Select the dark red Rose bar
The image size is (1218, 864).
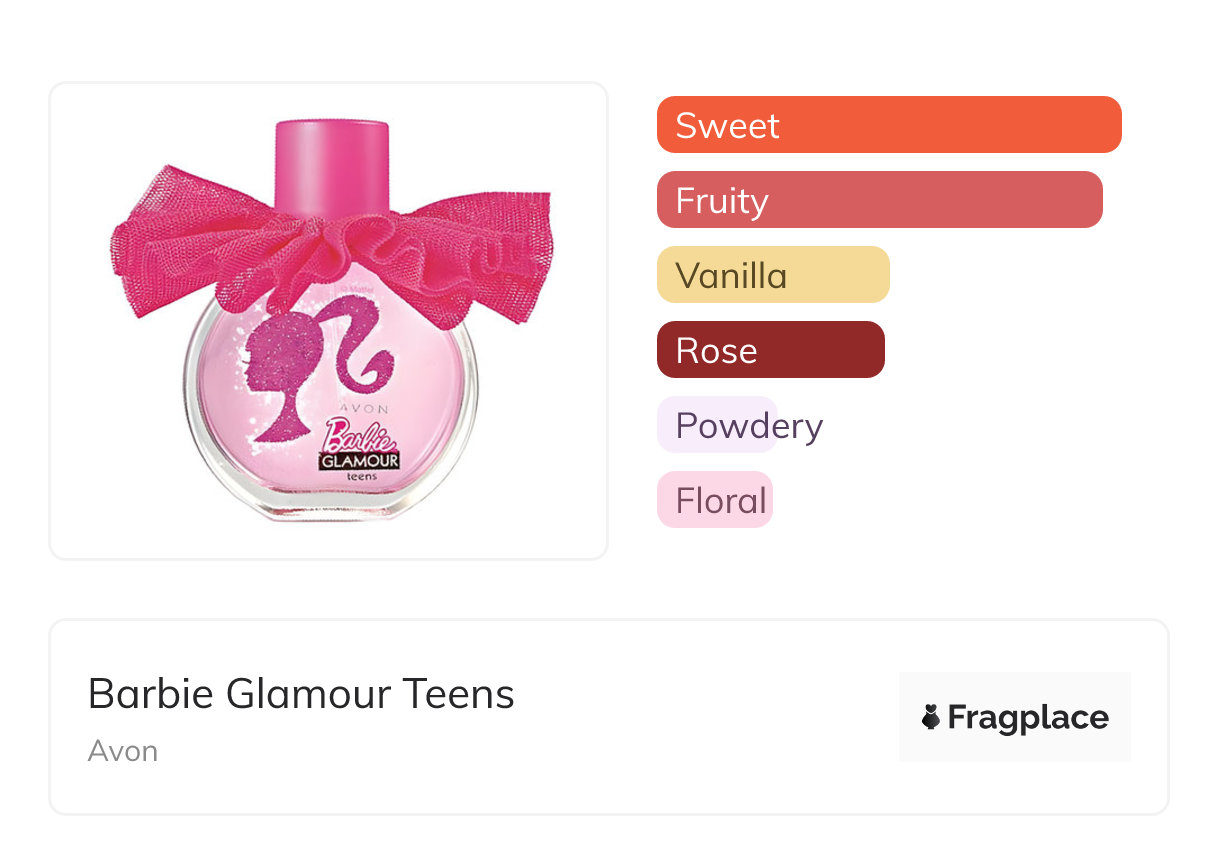coord(770,350)
